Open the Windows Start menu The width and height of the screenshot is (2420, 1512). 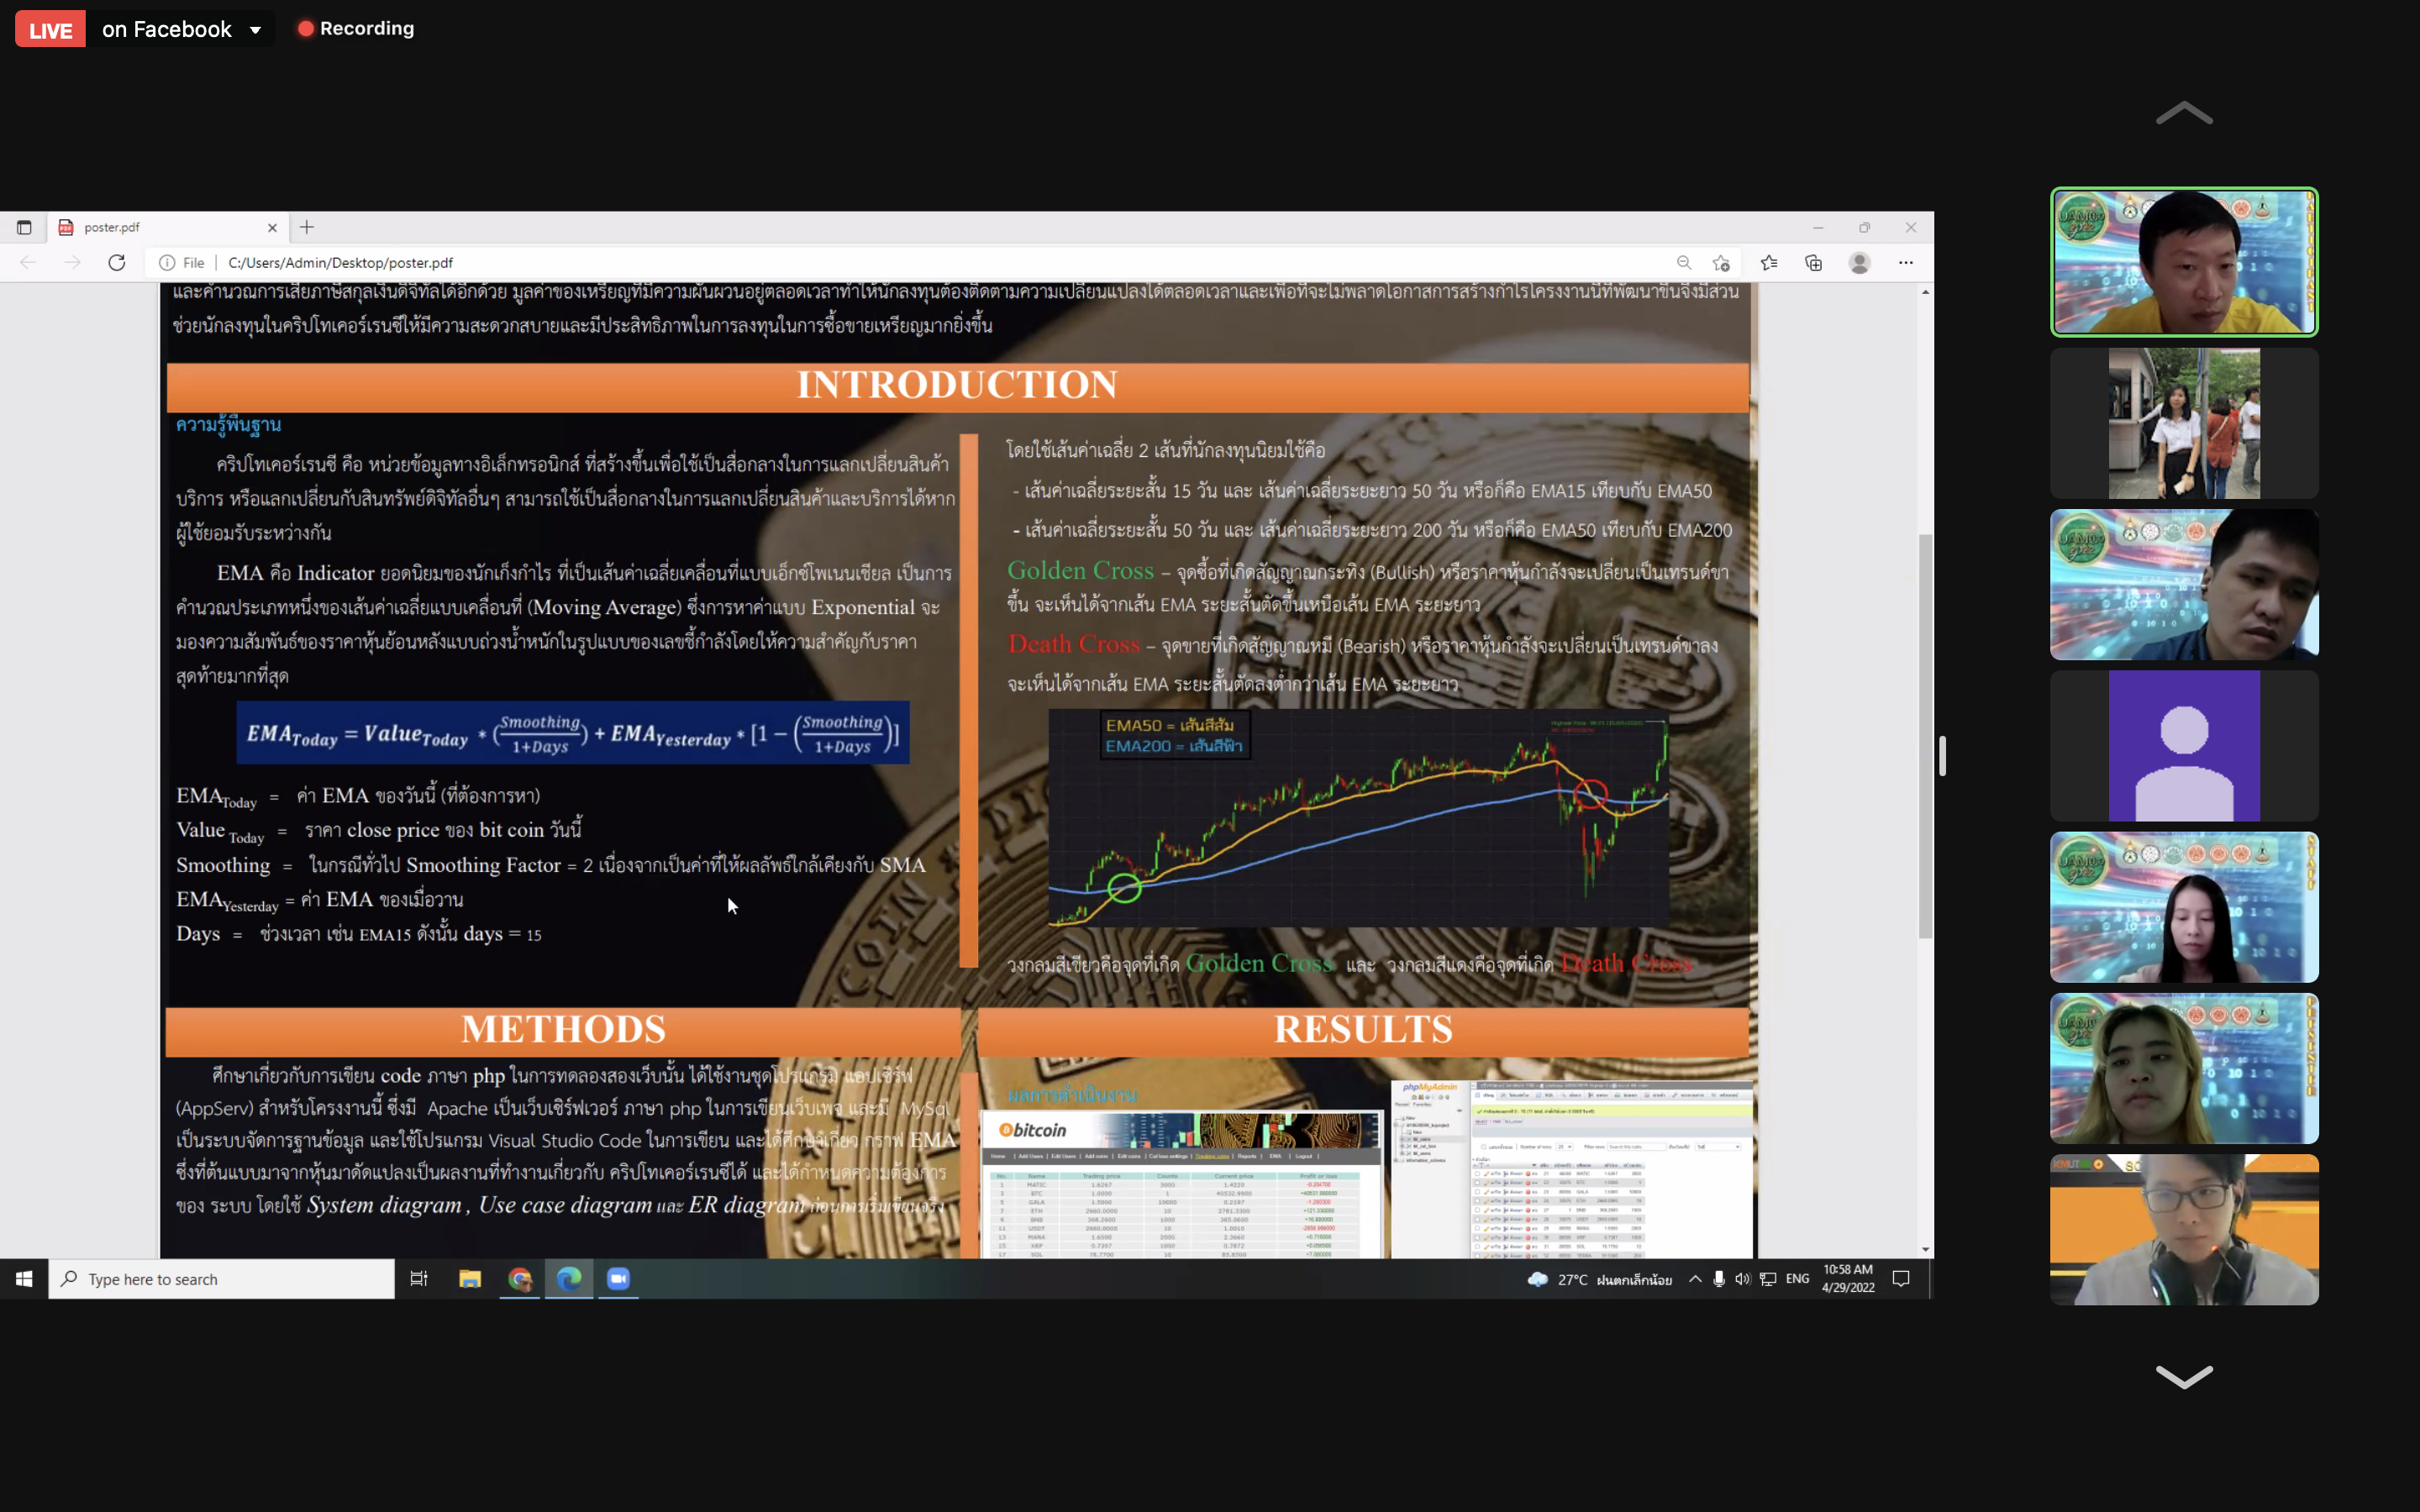pyautogui.click(x=24, y=1279)
